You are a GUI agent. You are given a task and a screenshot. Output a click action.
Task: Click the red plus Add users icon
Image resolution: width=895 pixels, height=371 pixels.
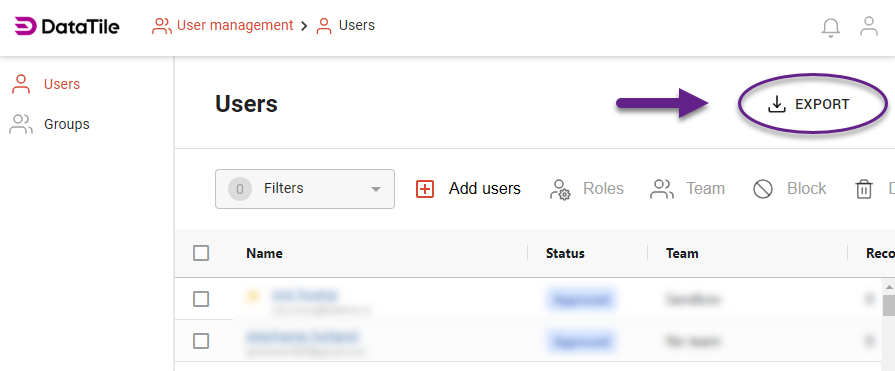point(425,189)
